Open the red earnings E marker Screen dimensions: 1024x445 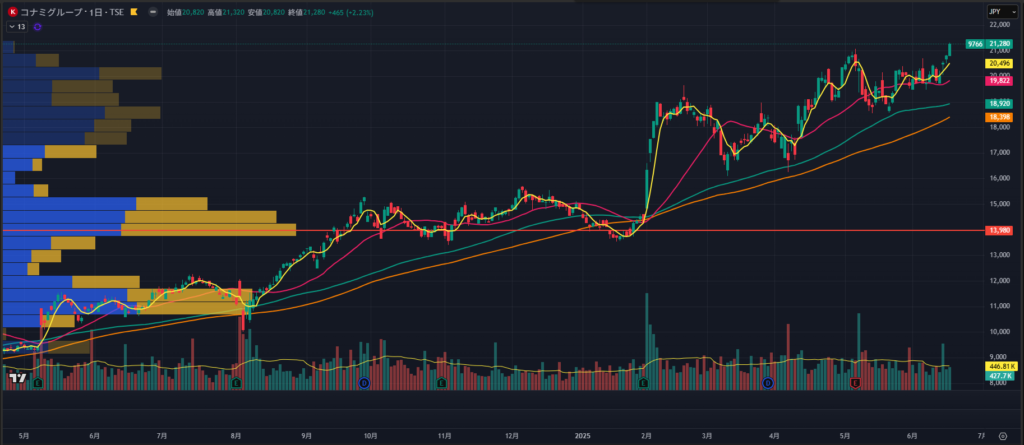click(x=856, y=383)
